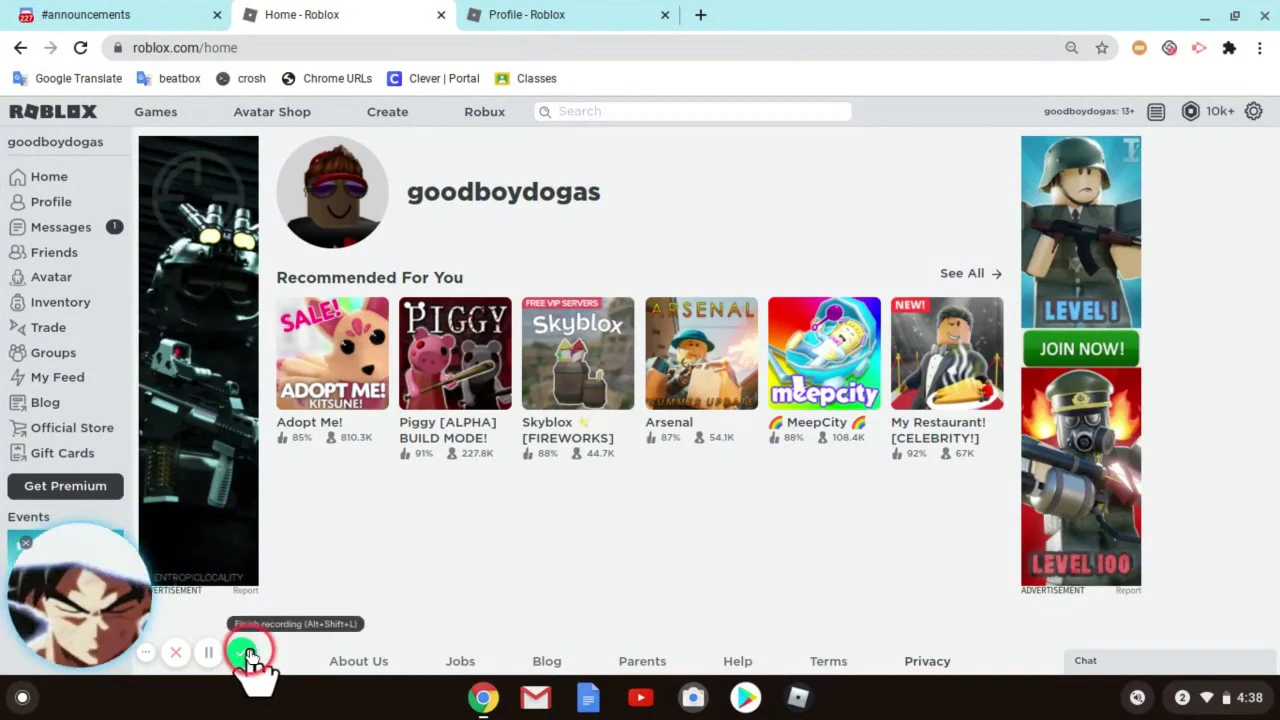Open the notifications feed icon beside username
The height and width of the screenshot is (720, 1280).
(x=1156, y=112)
